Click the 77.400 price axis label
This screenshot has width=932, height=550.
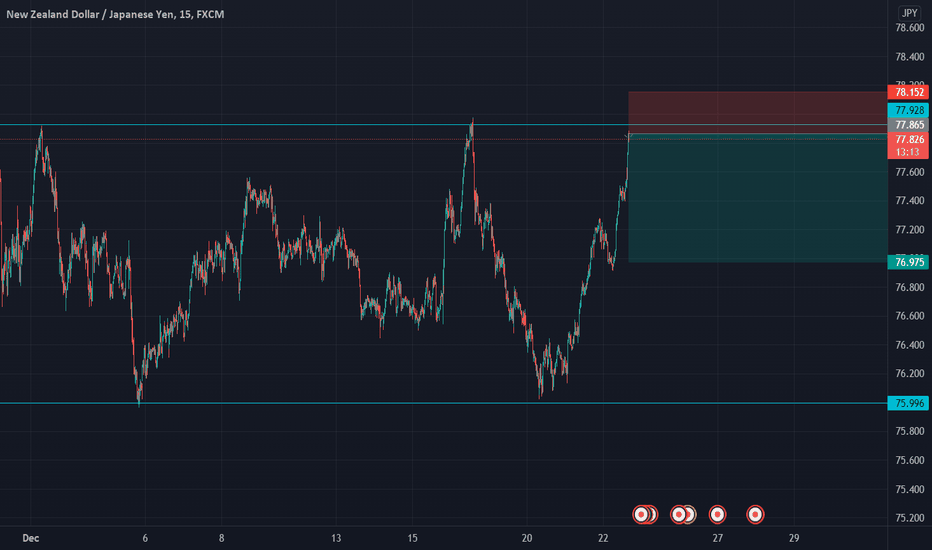pyautogui.click(x=909, y=200)
